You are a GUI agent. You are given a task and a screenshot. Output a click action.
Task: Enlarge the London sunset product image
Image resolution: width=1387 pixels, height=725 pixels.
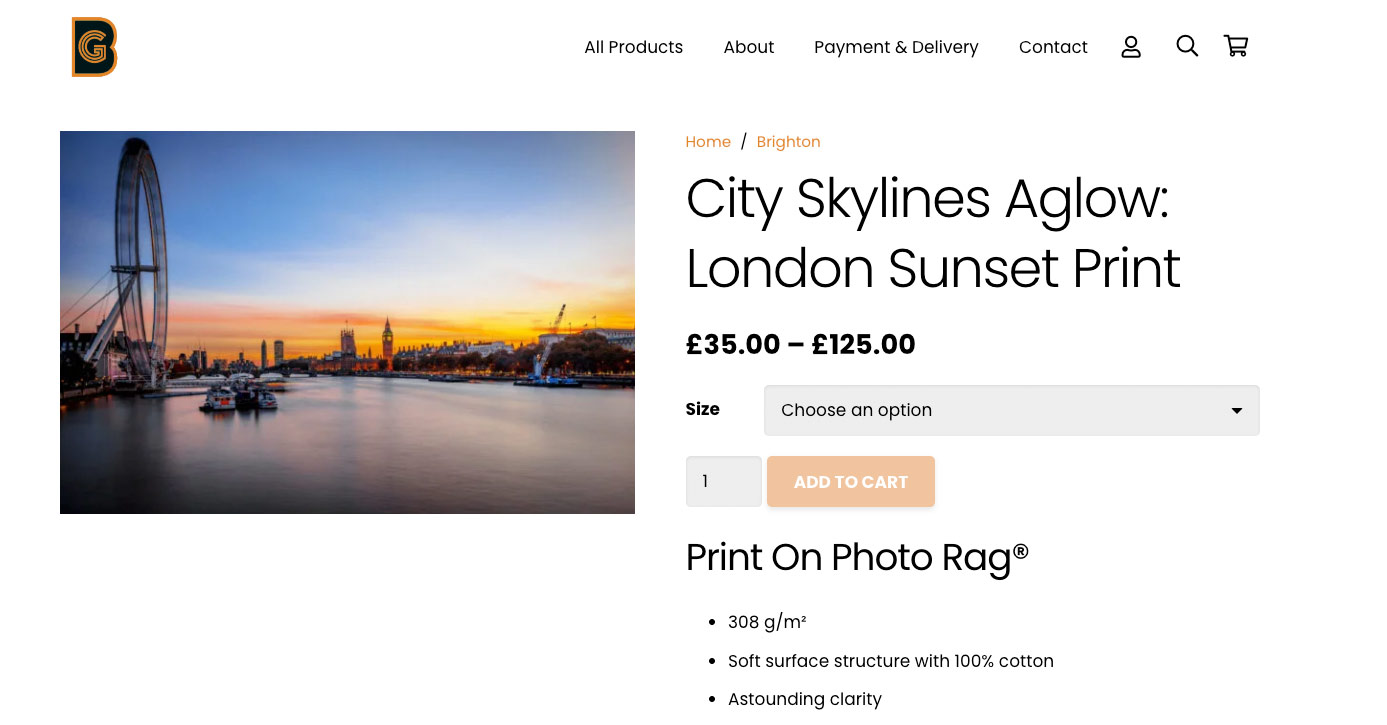[x=347, y=322]
